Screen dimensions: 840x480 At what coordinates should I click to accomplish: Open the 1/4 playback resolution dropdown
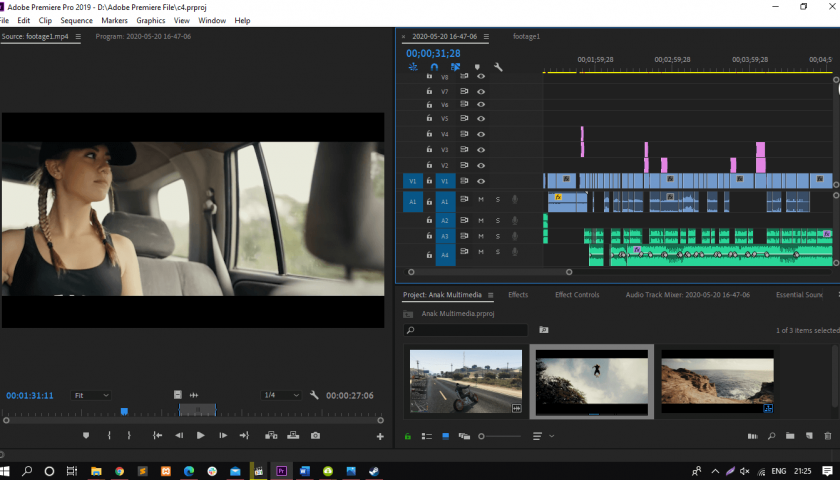click(x=282, y=395)
